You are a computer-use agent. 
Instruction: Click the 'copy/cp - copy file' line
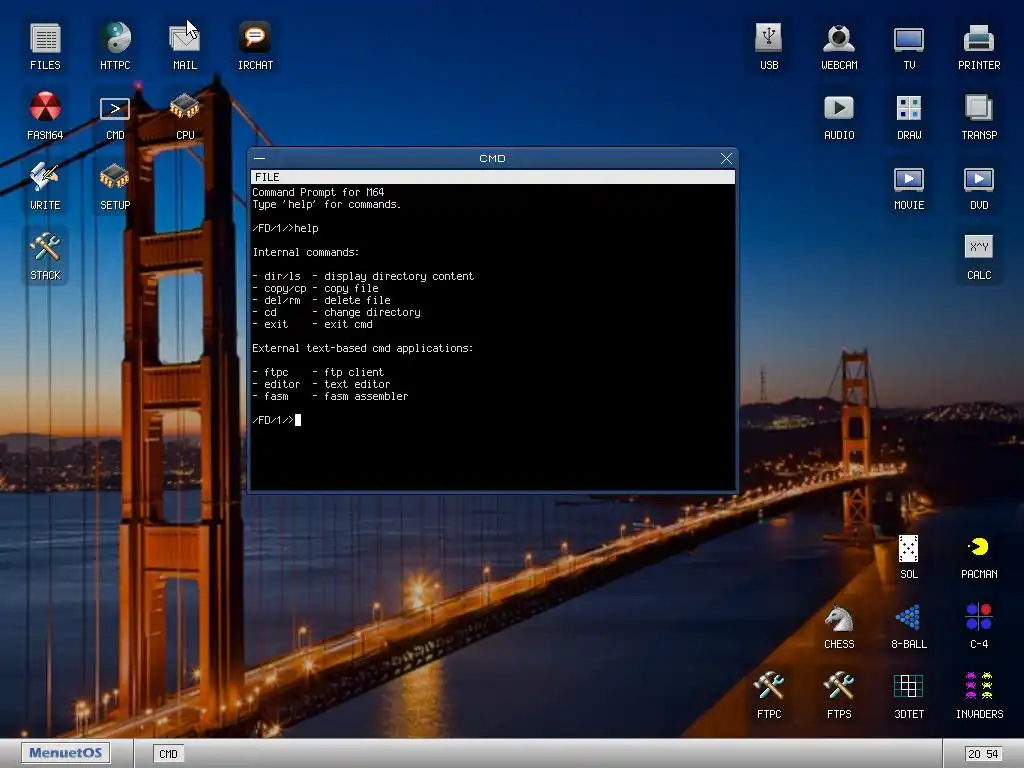(x=315, y=288)
